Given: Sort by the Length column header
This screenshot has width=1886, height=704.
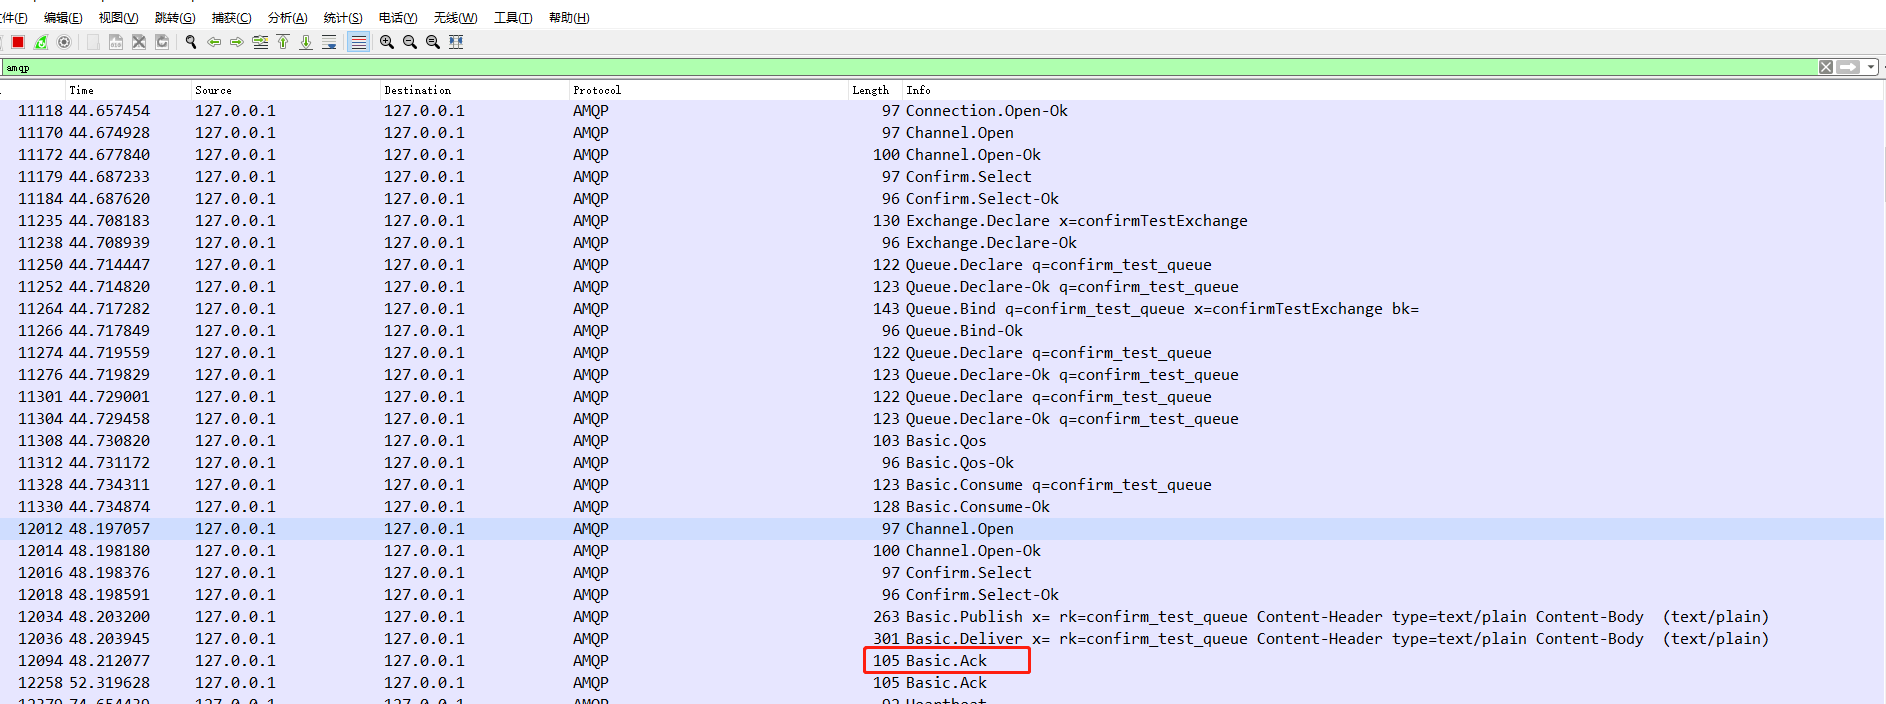Looking at the screenshot, I should pyautogui.click(x=875, y=90).
